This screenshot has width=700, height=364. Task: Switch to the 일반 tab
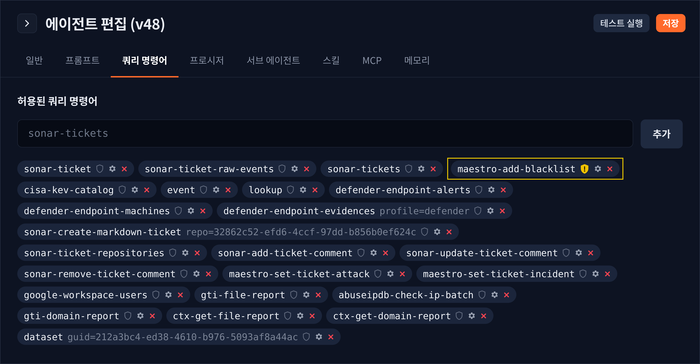point(34,60)
